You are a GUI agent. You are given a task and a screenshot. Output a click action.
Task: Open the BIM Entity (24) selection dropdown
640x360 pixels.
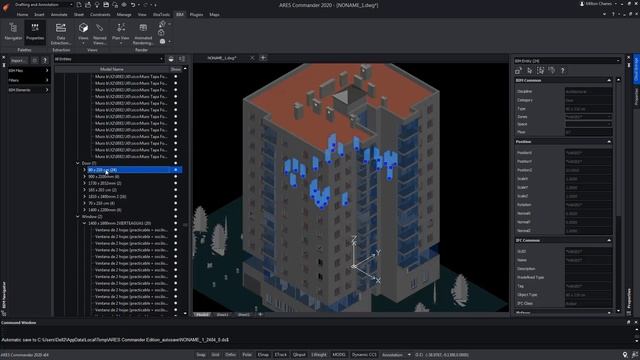click(x=567, y=61)
